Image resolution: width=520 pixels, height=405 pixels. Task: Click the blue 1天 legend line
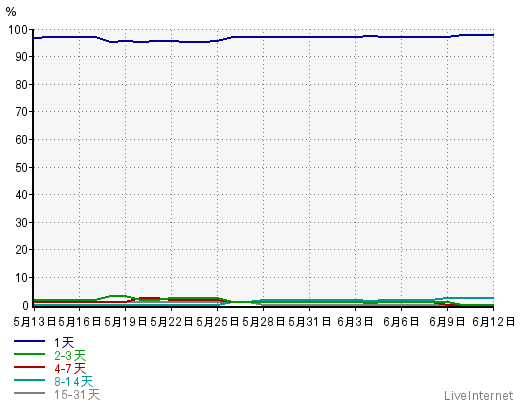(x=29, y=341)
